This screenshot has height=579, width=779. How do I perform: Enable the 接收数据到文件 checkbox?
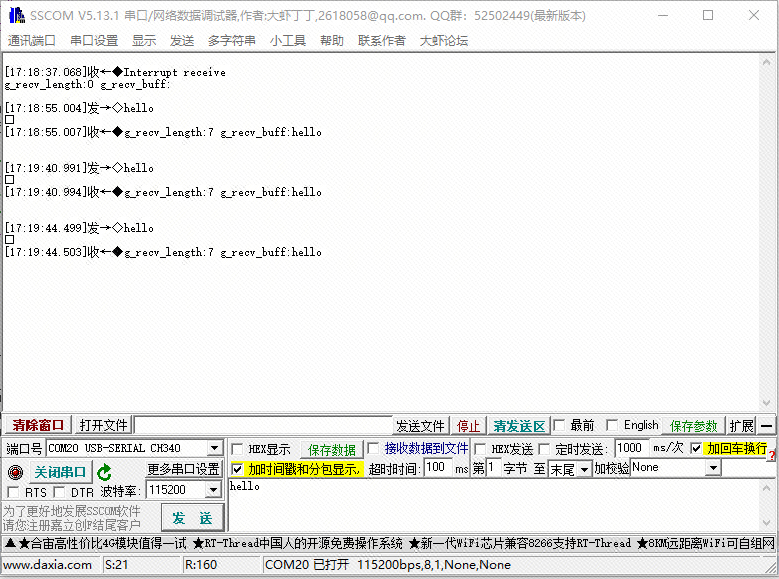point(373,448)
